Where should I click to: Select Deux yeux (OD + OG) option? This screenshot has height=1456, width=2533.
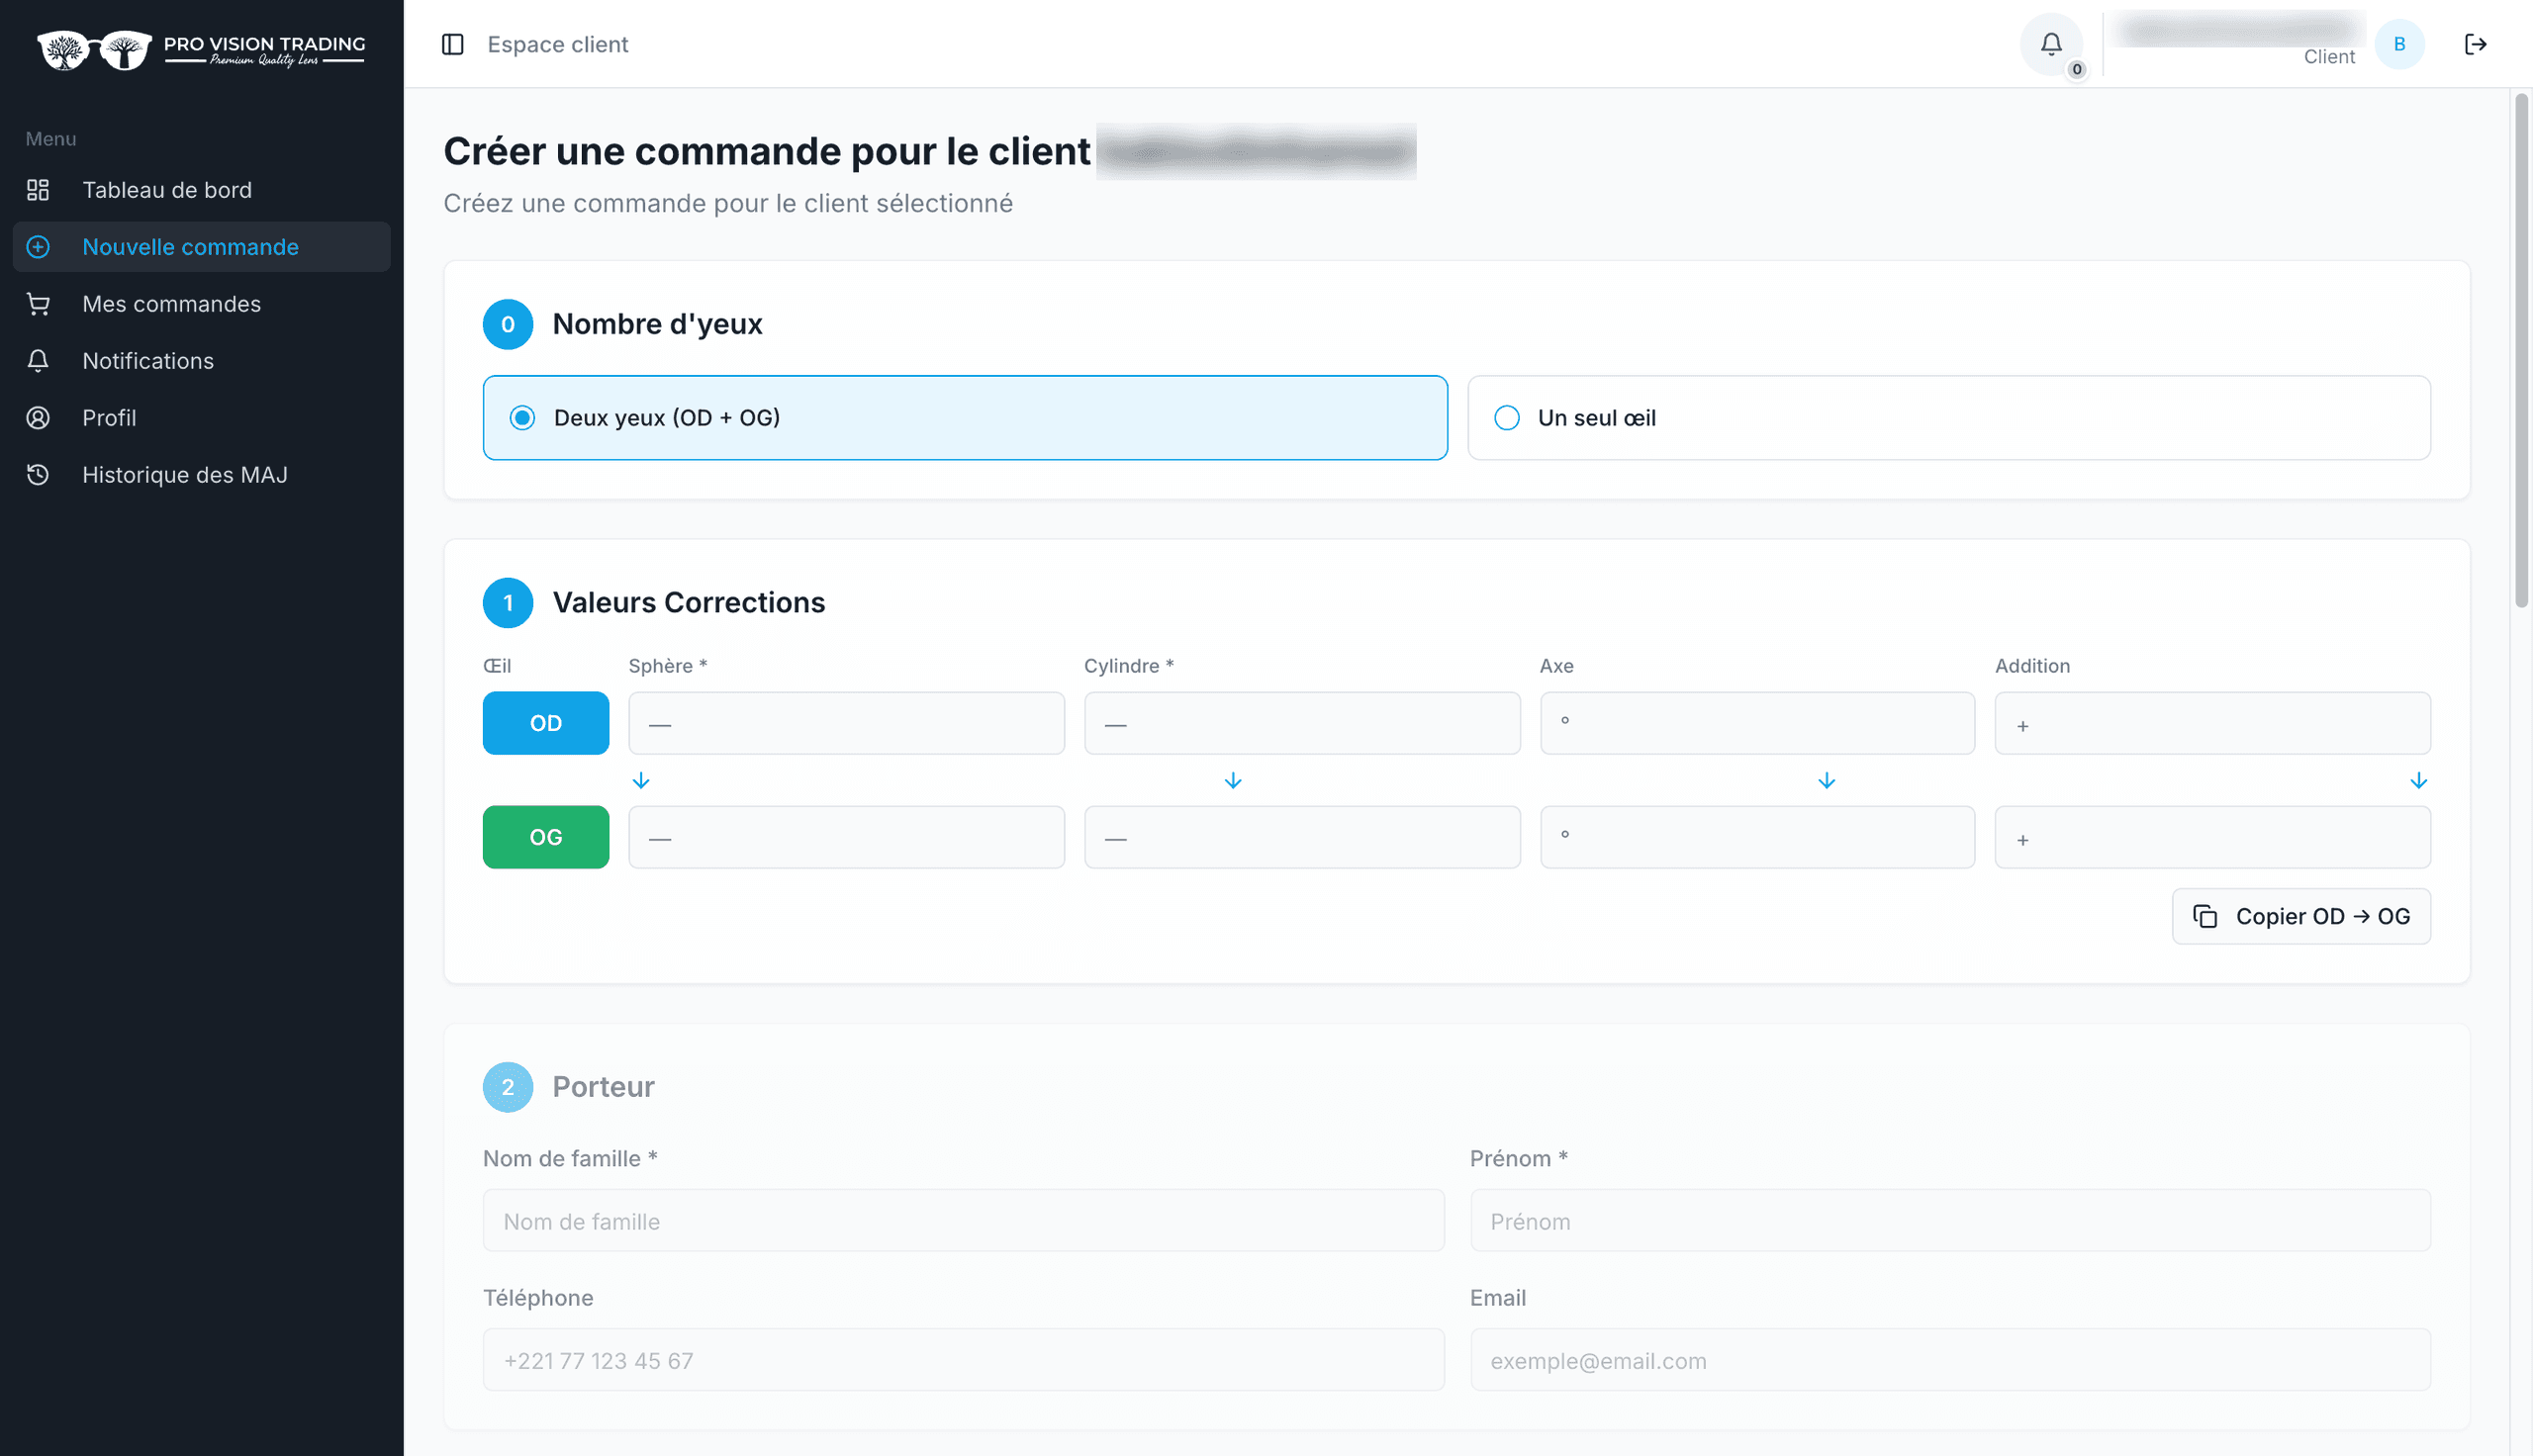[965, 418]
